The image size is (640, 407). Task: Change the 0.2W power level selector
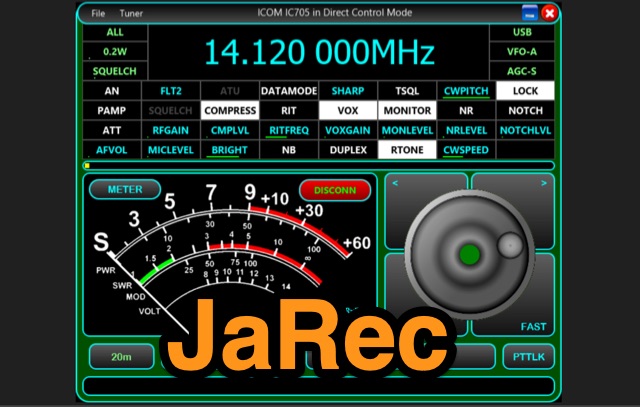[115, 52]
